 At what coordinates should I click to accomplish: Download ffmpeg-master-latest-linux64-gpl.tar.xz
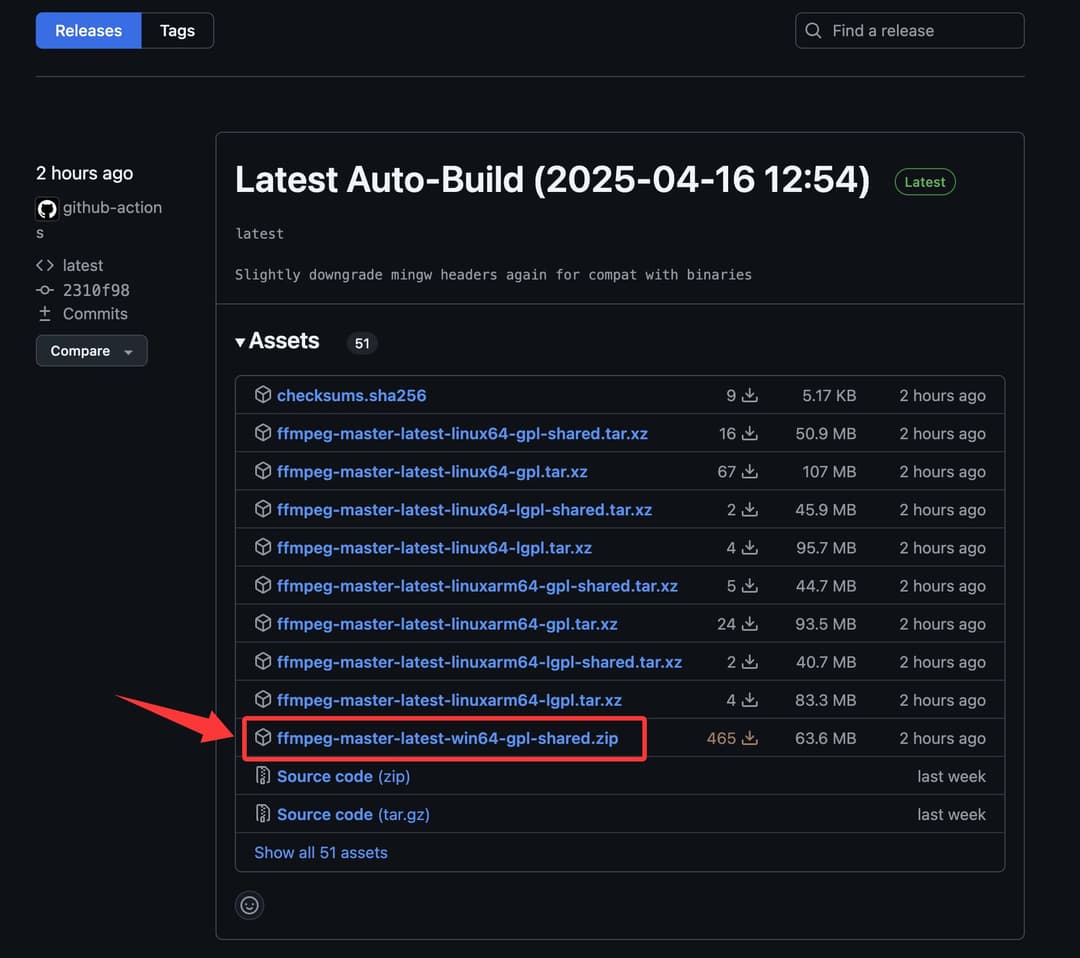[432, 472]
